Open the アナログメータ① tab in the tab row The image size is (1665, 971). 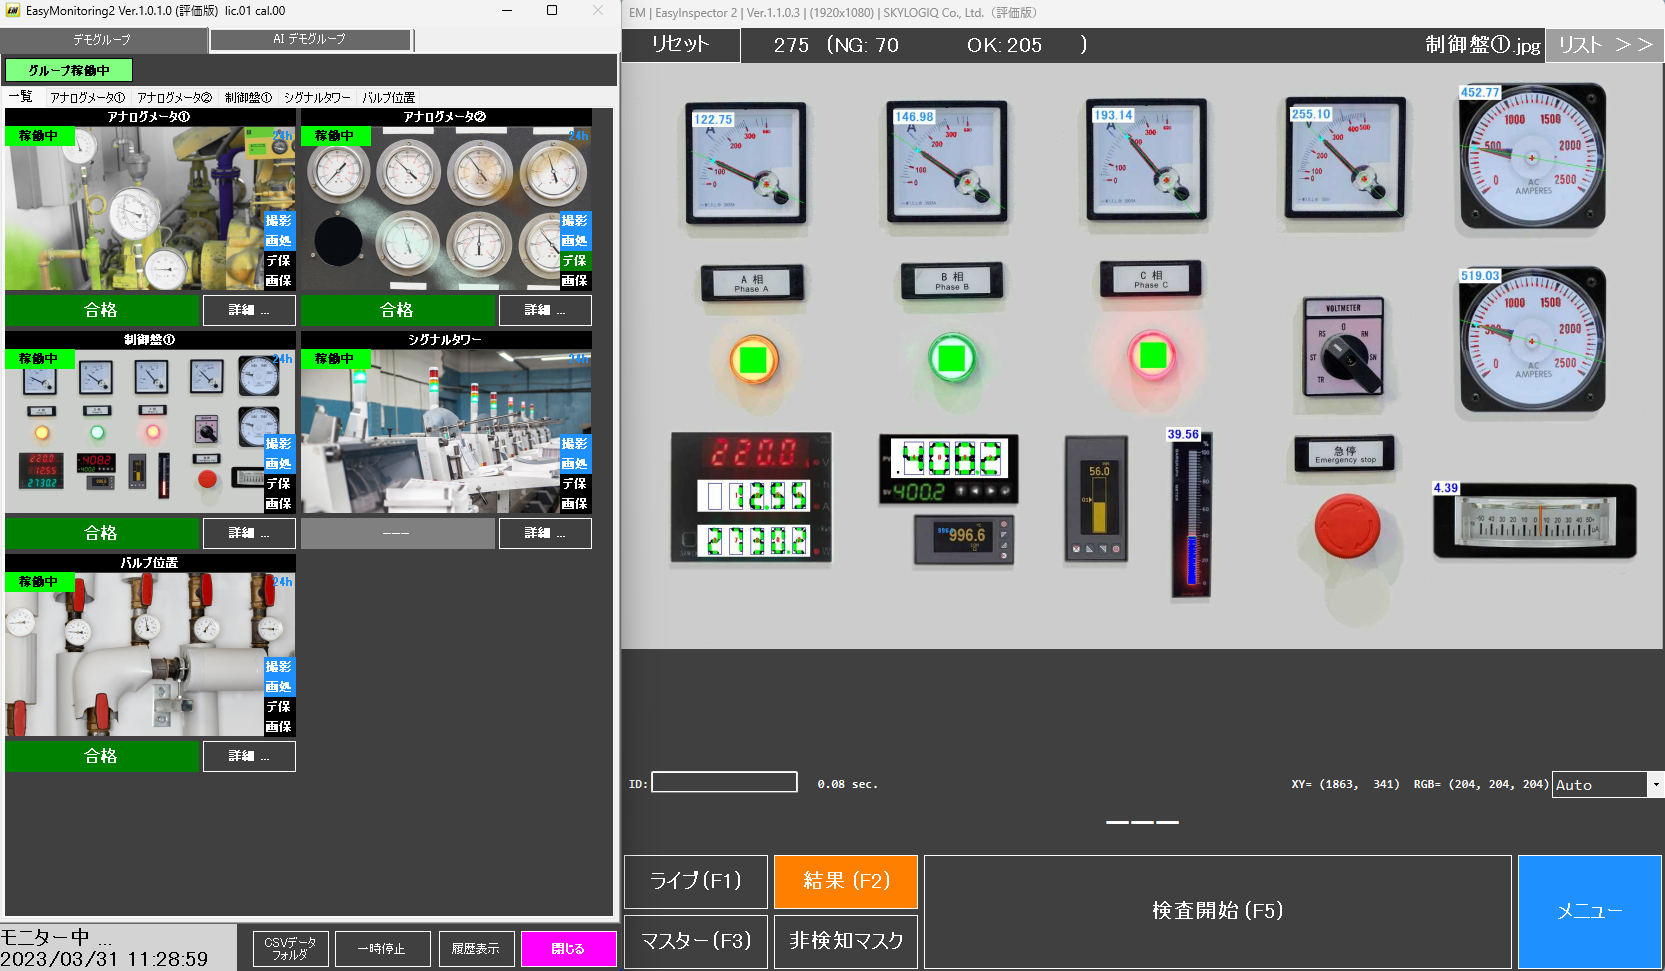coord(87,97)
